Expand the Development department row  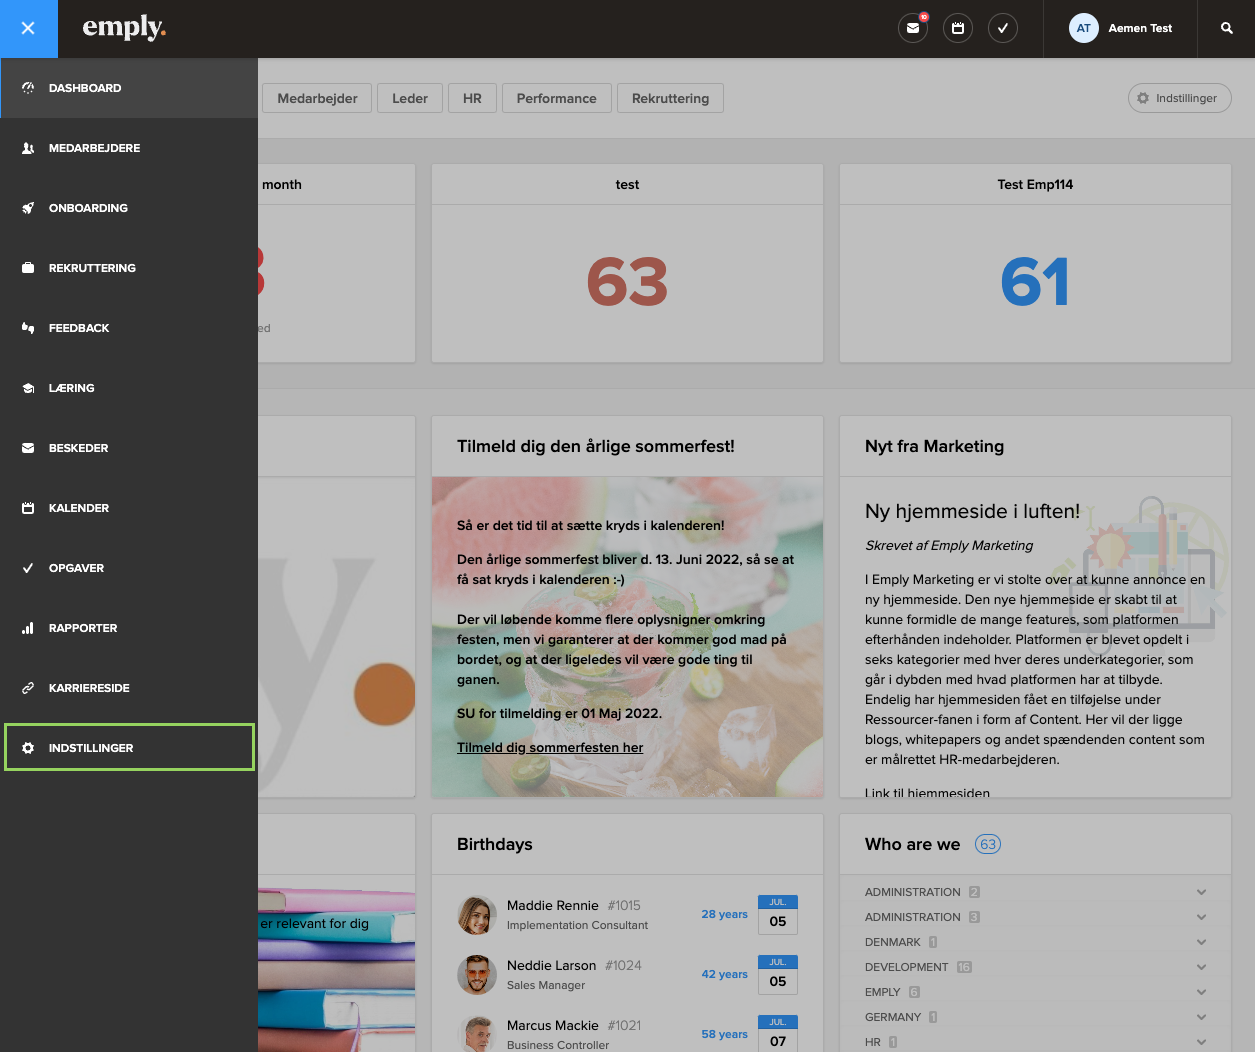pyautogui.click(x=1201, y=967)
